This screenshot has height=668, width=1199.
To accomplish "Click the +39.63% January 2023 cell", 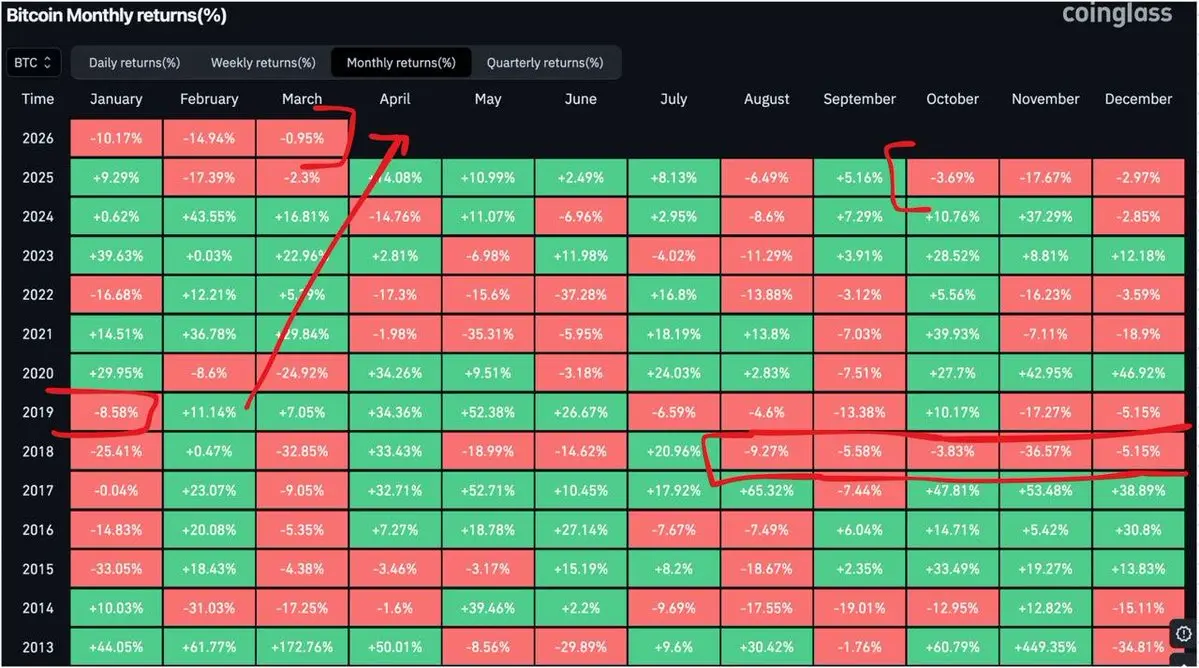I will coord(116,255).
